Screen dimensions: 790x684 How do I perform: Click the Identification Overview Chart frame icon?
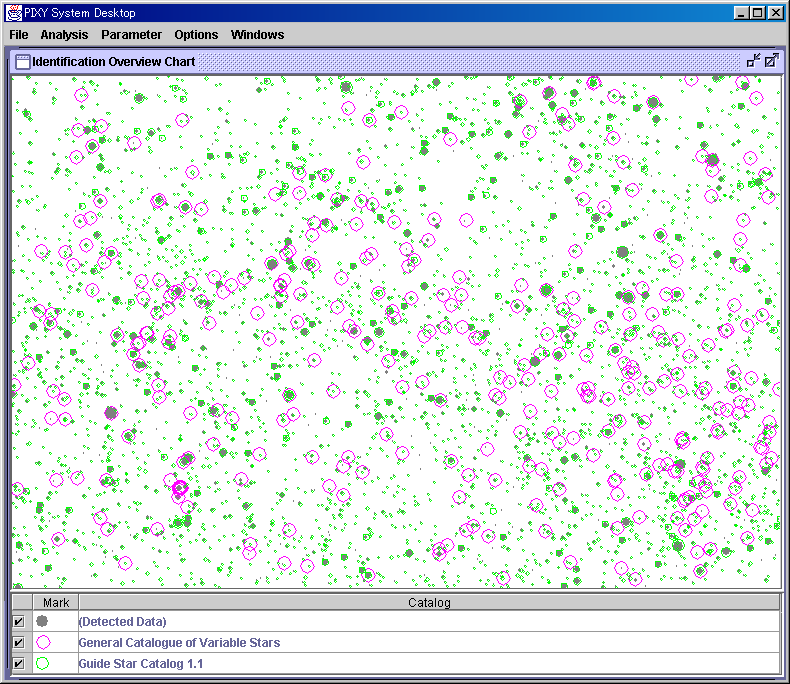pyautogui.click(x=22, y=61)
